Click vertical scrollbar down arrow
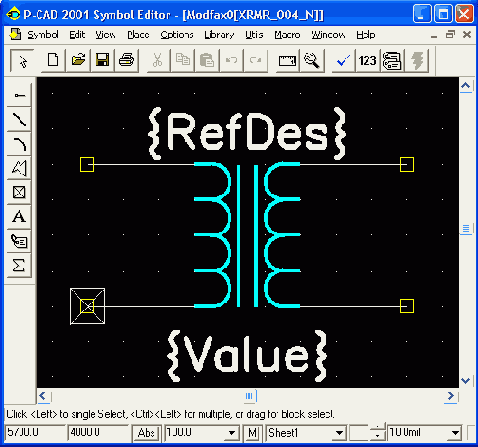 (x=466, y=380)
